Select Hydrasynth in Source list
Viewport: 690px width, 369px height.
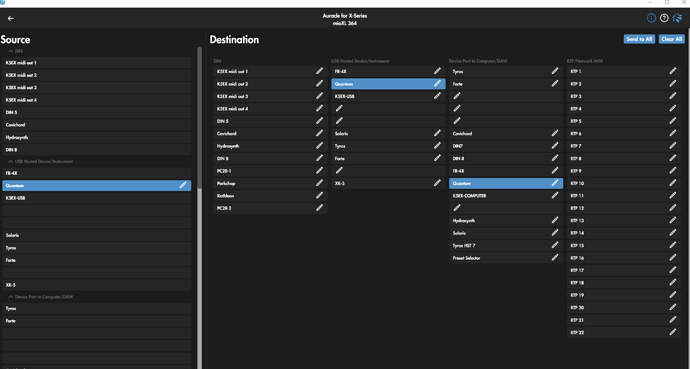97,137
